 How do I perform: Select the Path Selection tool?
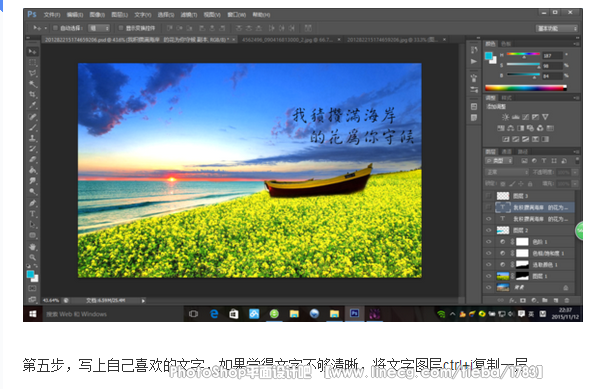pos(33,224)
